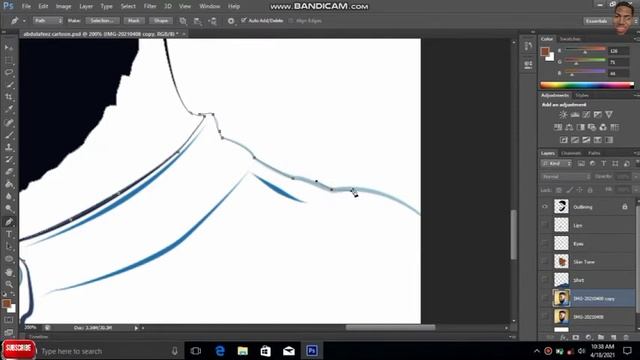The width and height of the screenshot is (640, 360).
Task: Select the active Pen tool
Action: click(9, 222)
